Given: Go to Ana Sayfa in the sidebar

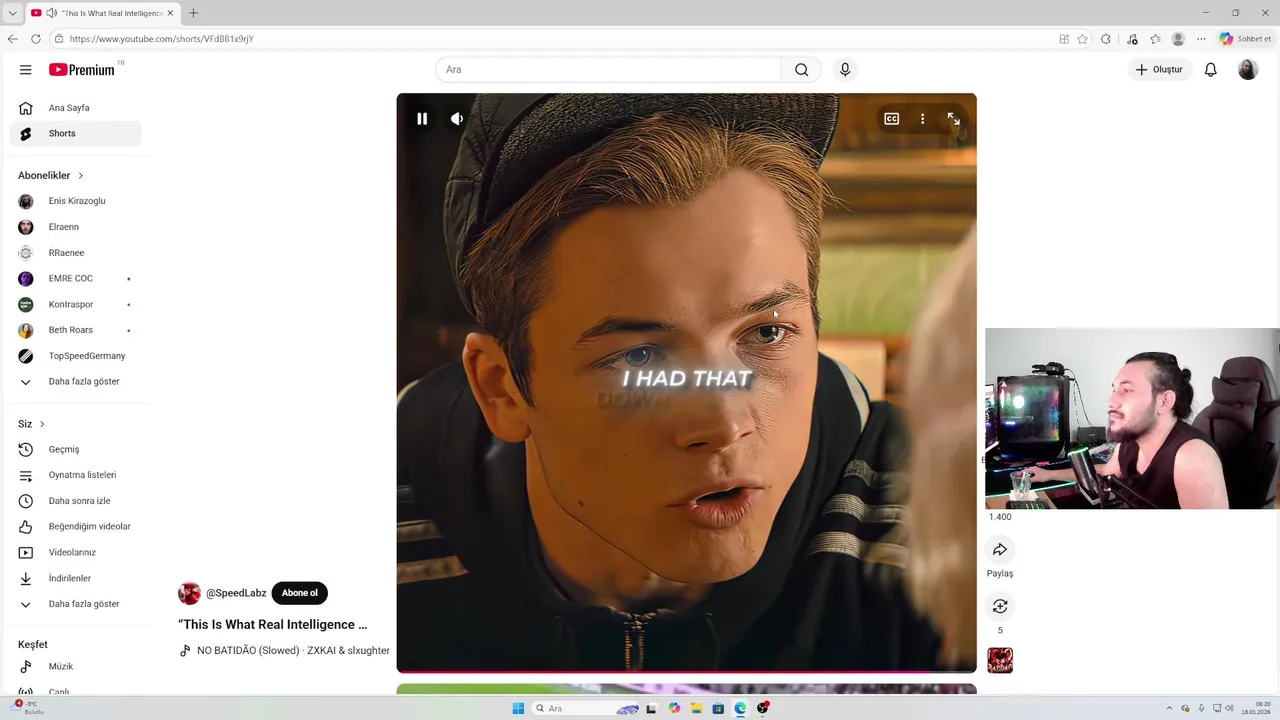Looking at the screenshot, I should (x=76, y=108).
